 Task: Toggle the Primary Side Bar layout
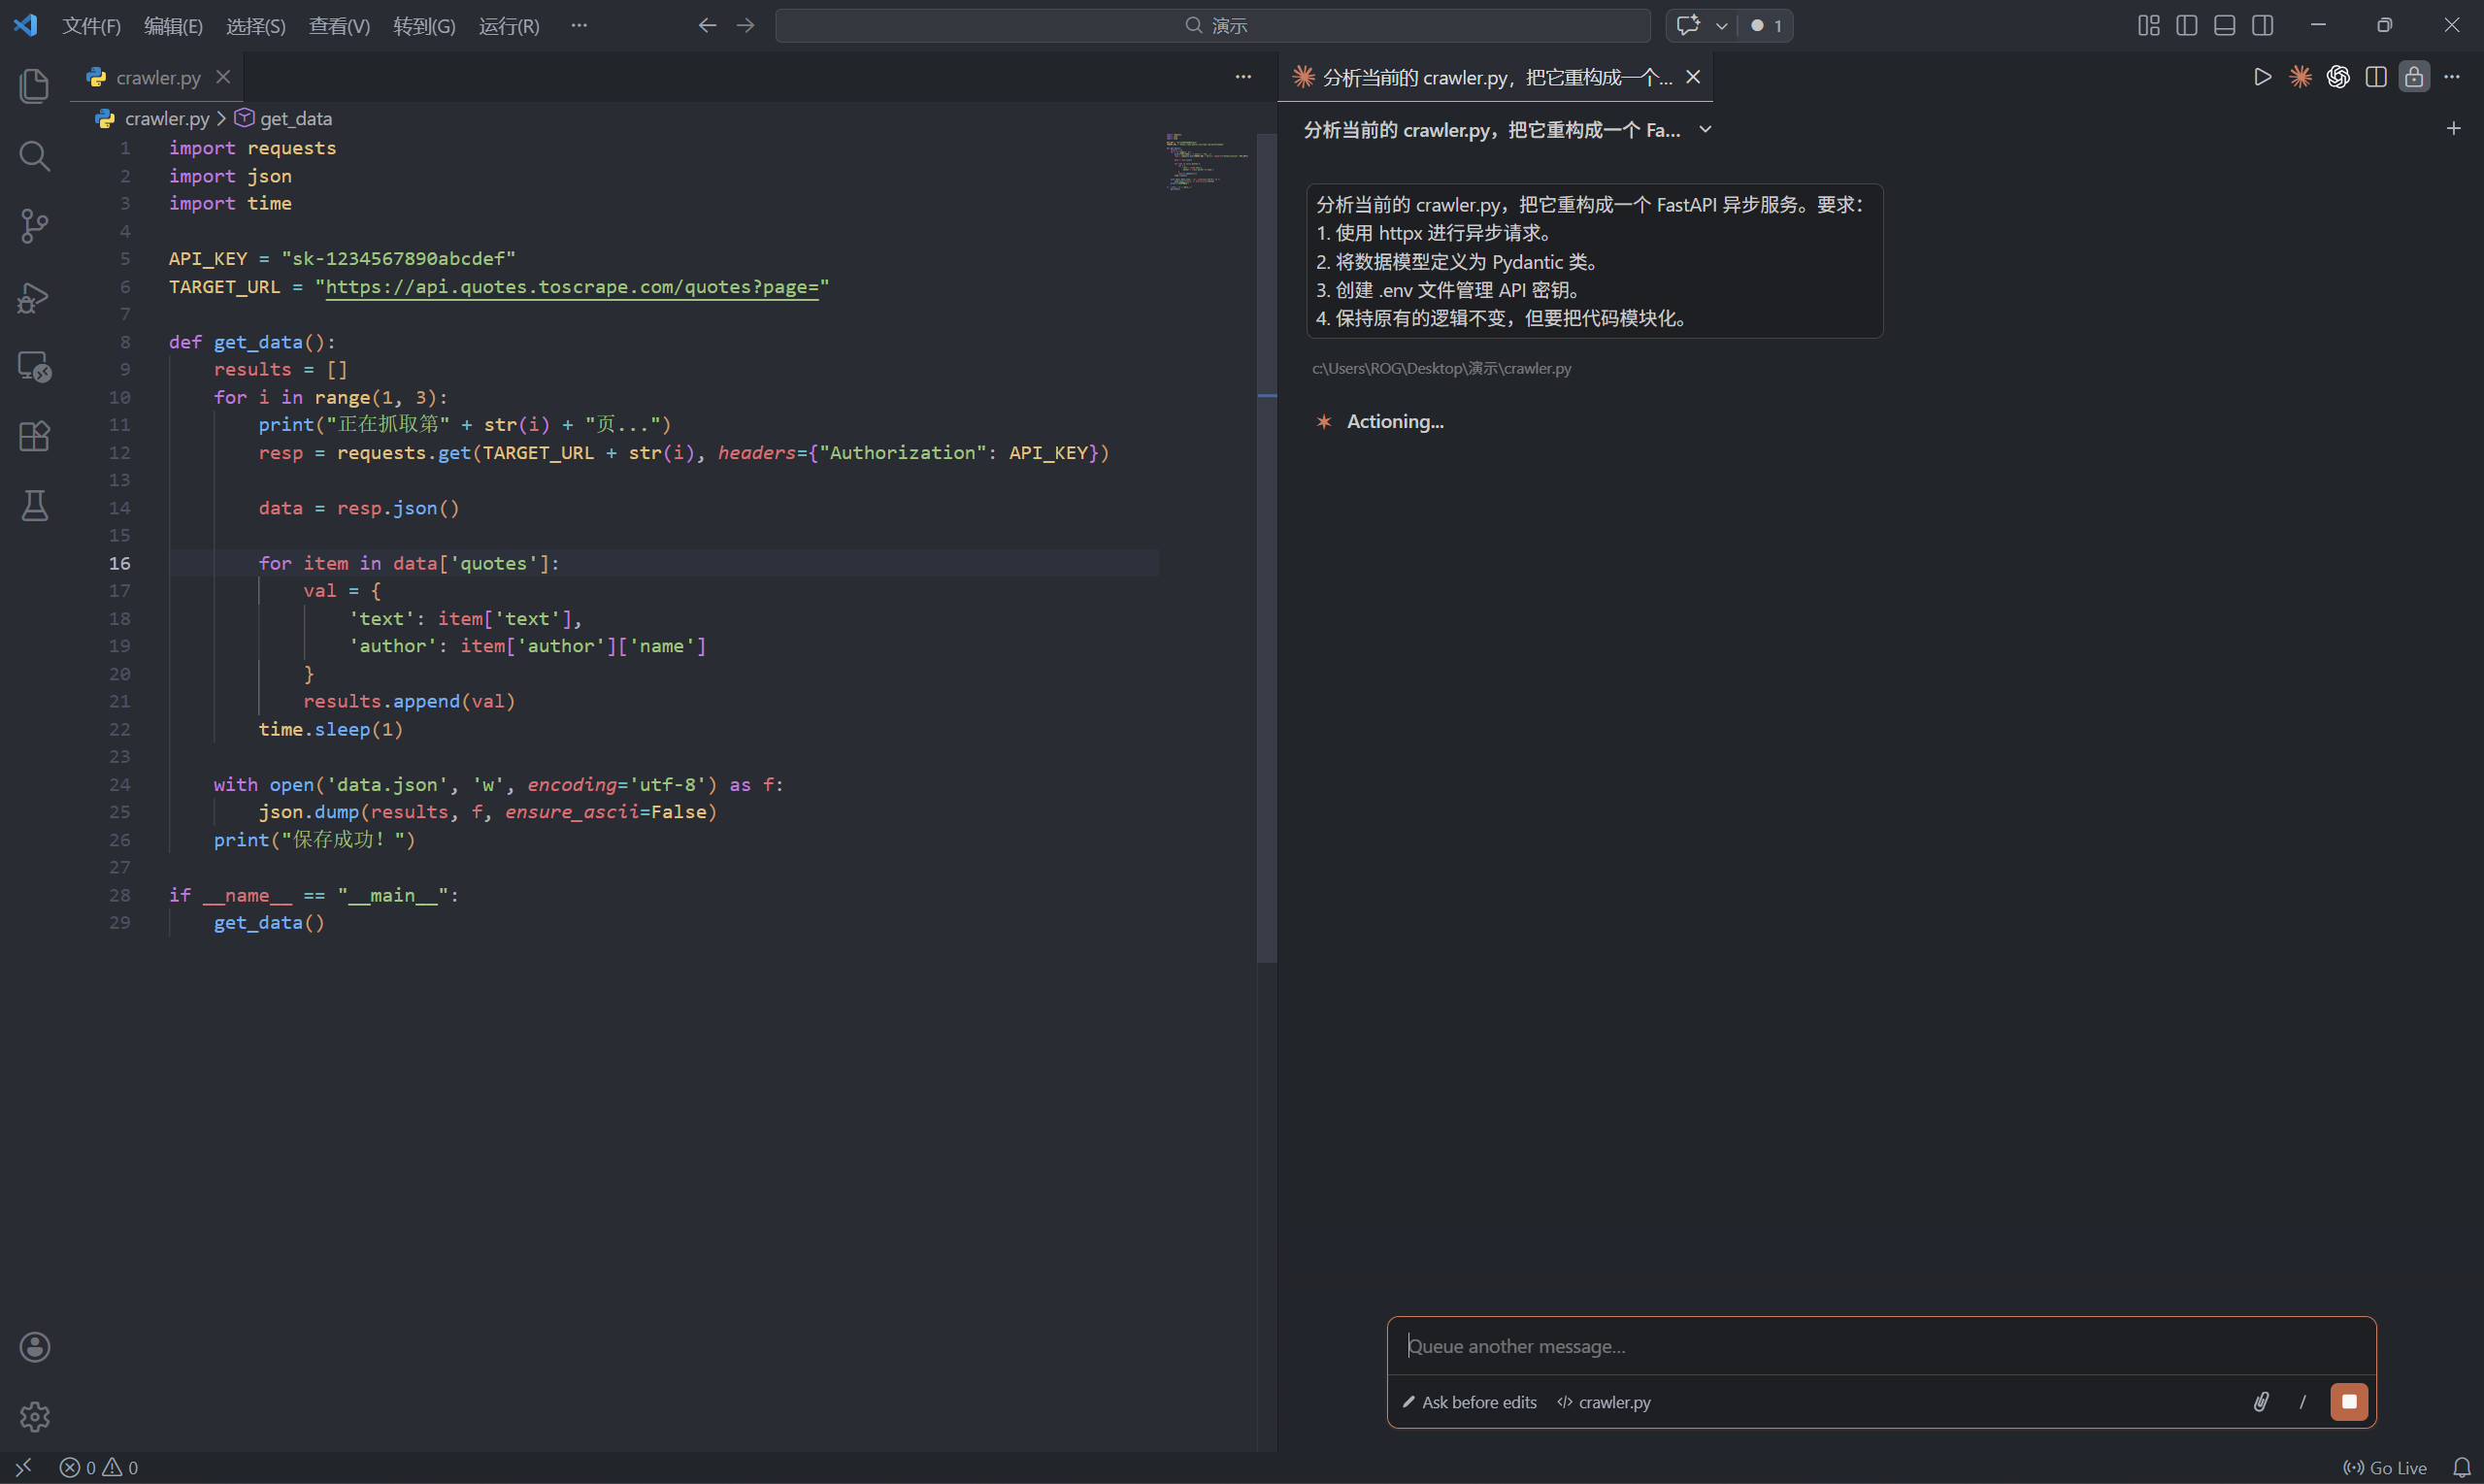(x=2186, y=25)
